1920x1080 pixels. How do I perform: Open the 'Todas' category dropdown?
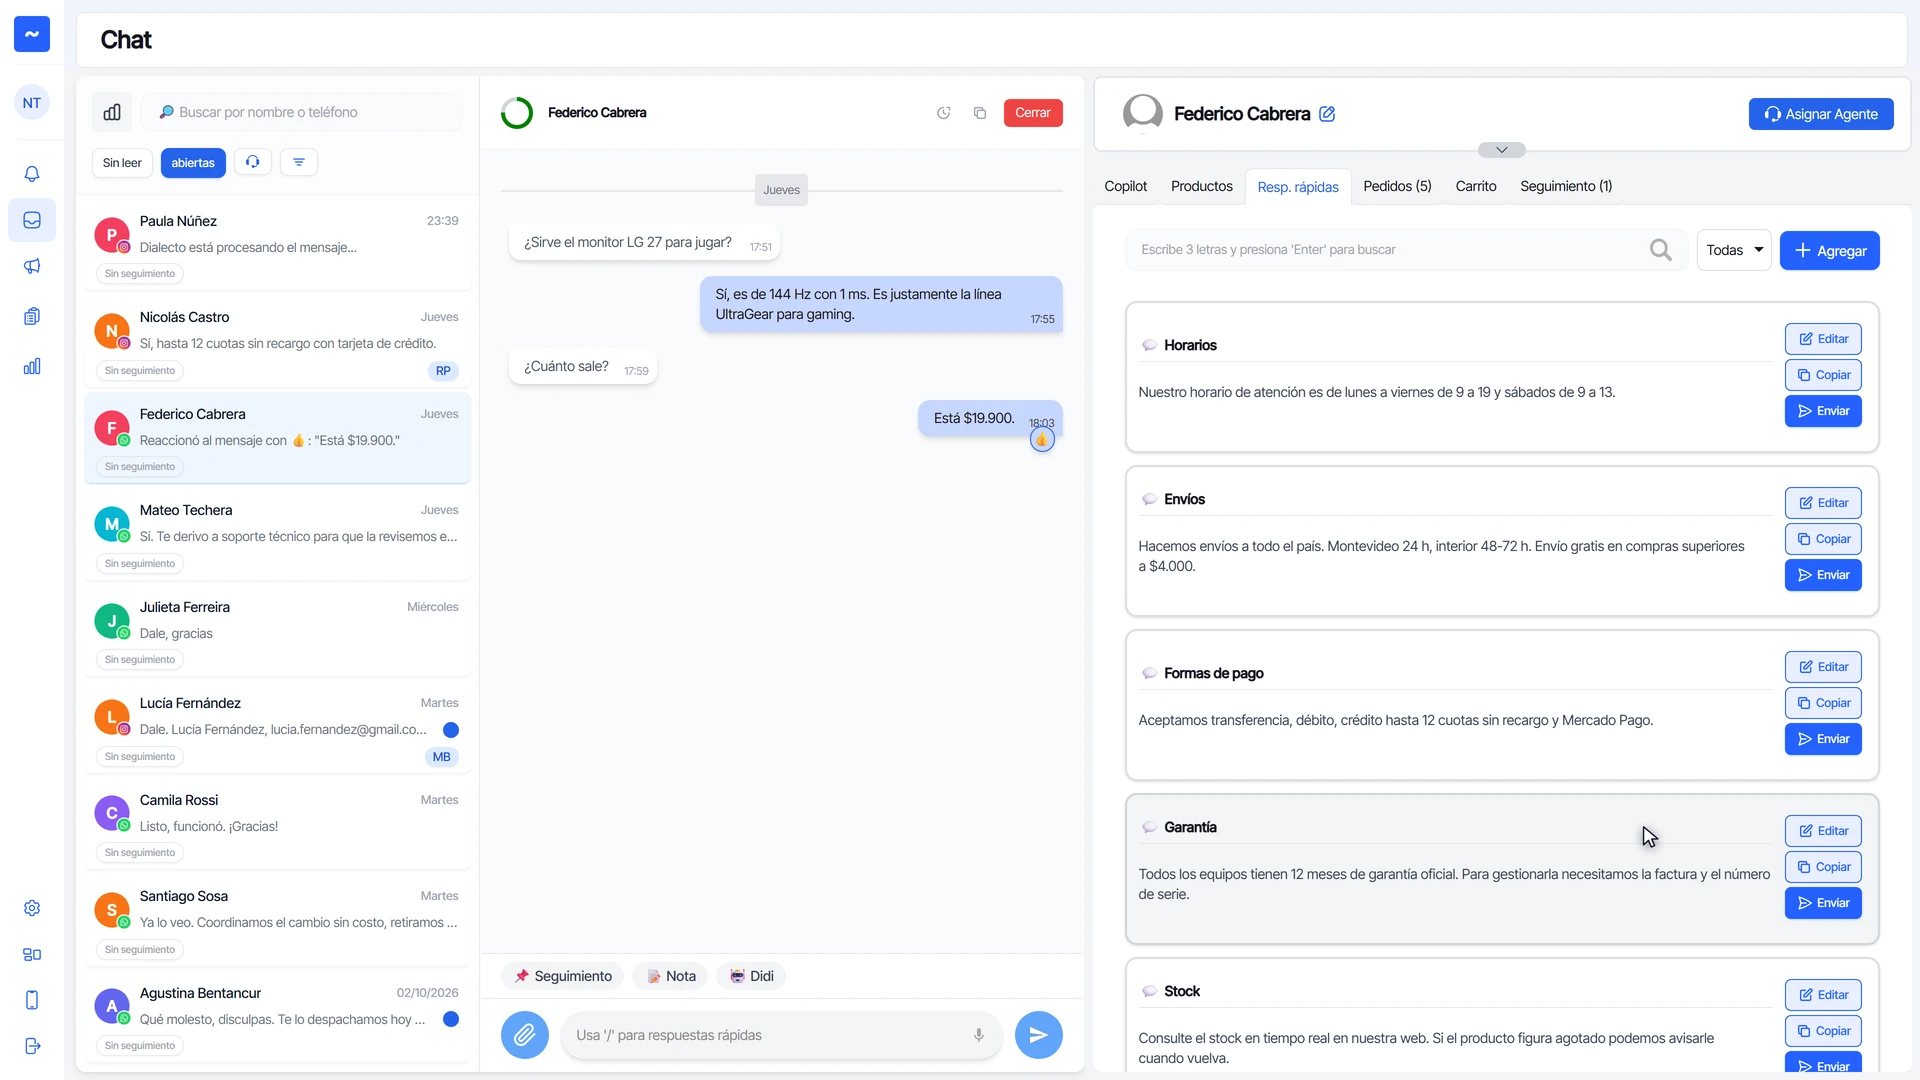coord(1734,250)
